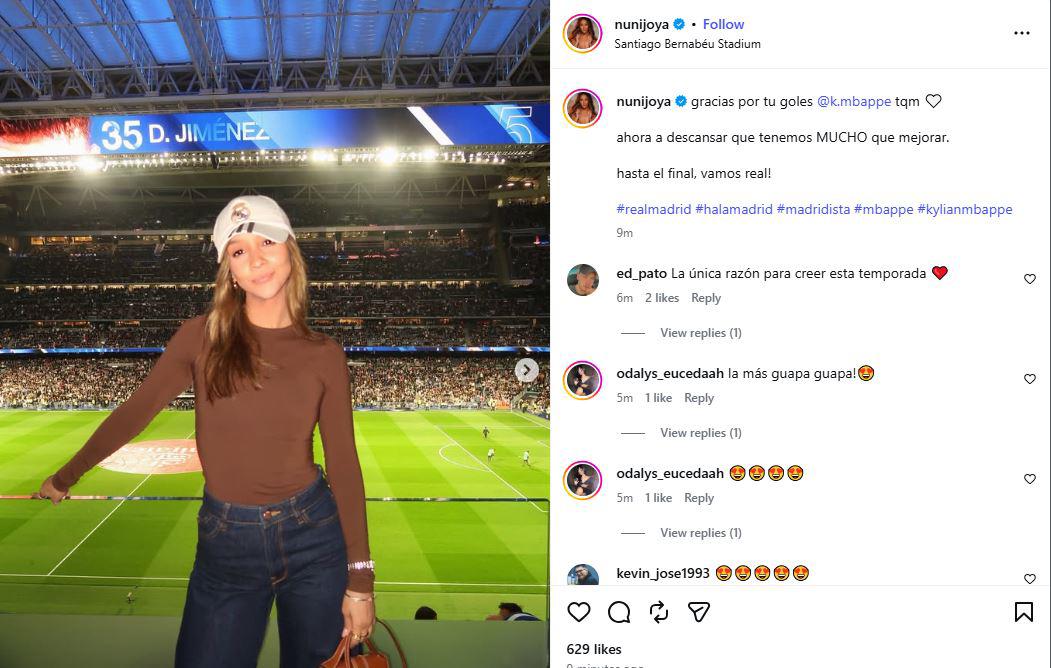Viewport: 1051px width, 668px height.
Task: View replies to odalys_eucedaah's first comment
Action: click(700, 432)
